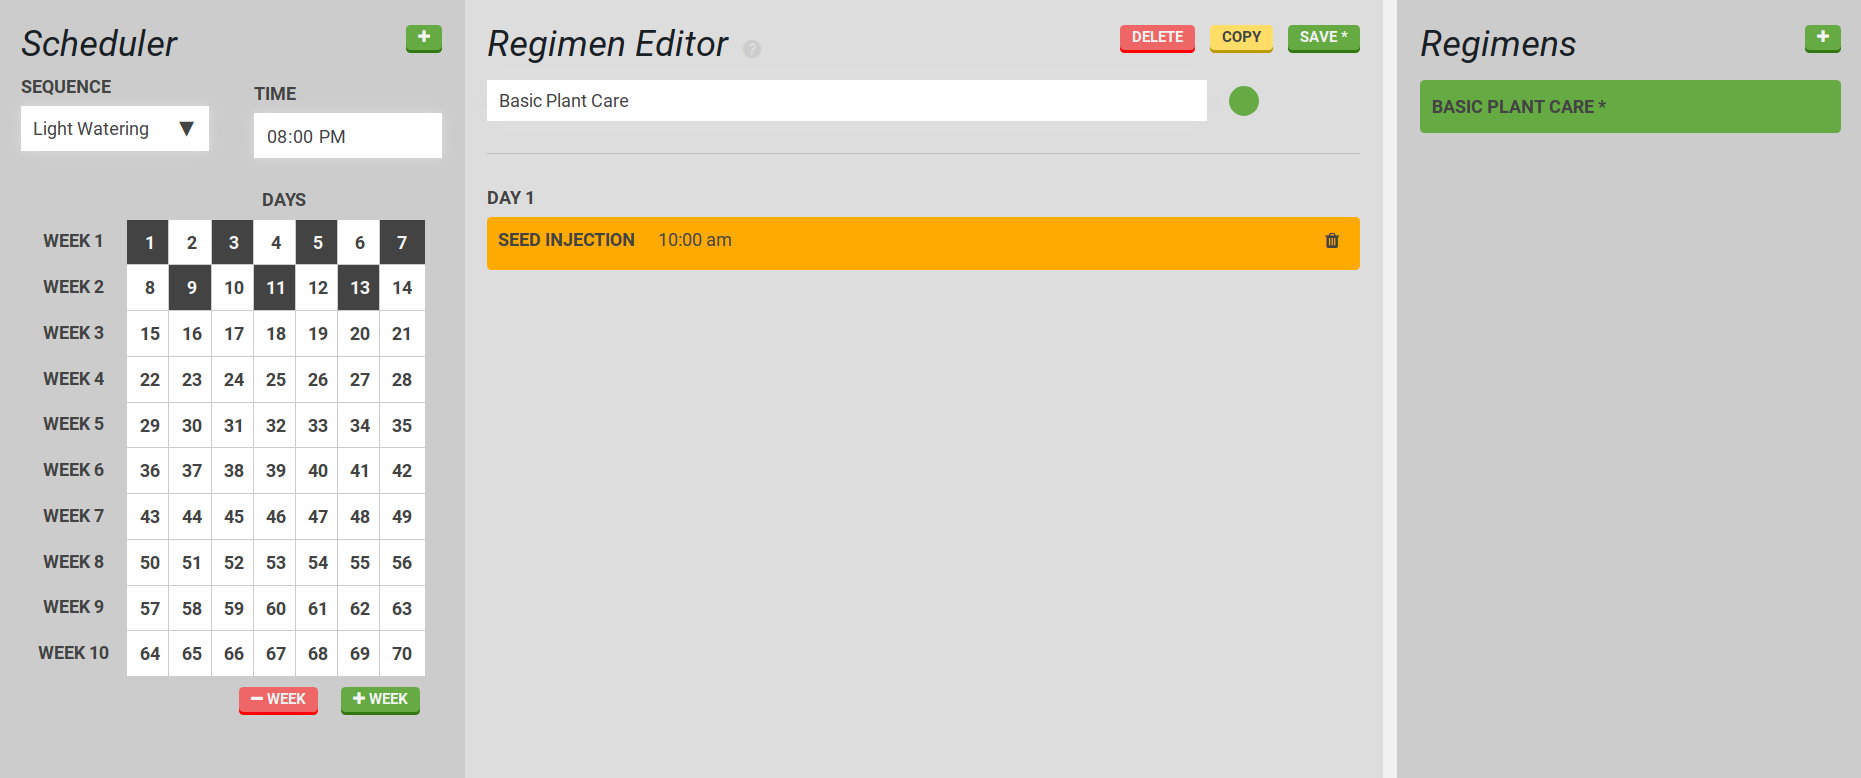Toggle day 1 in Week 1

coord(149,243)
